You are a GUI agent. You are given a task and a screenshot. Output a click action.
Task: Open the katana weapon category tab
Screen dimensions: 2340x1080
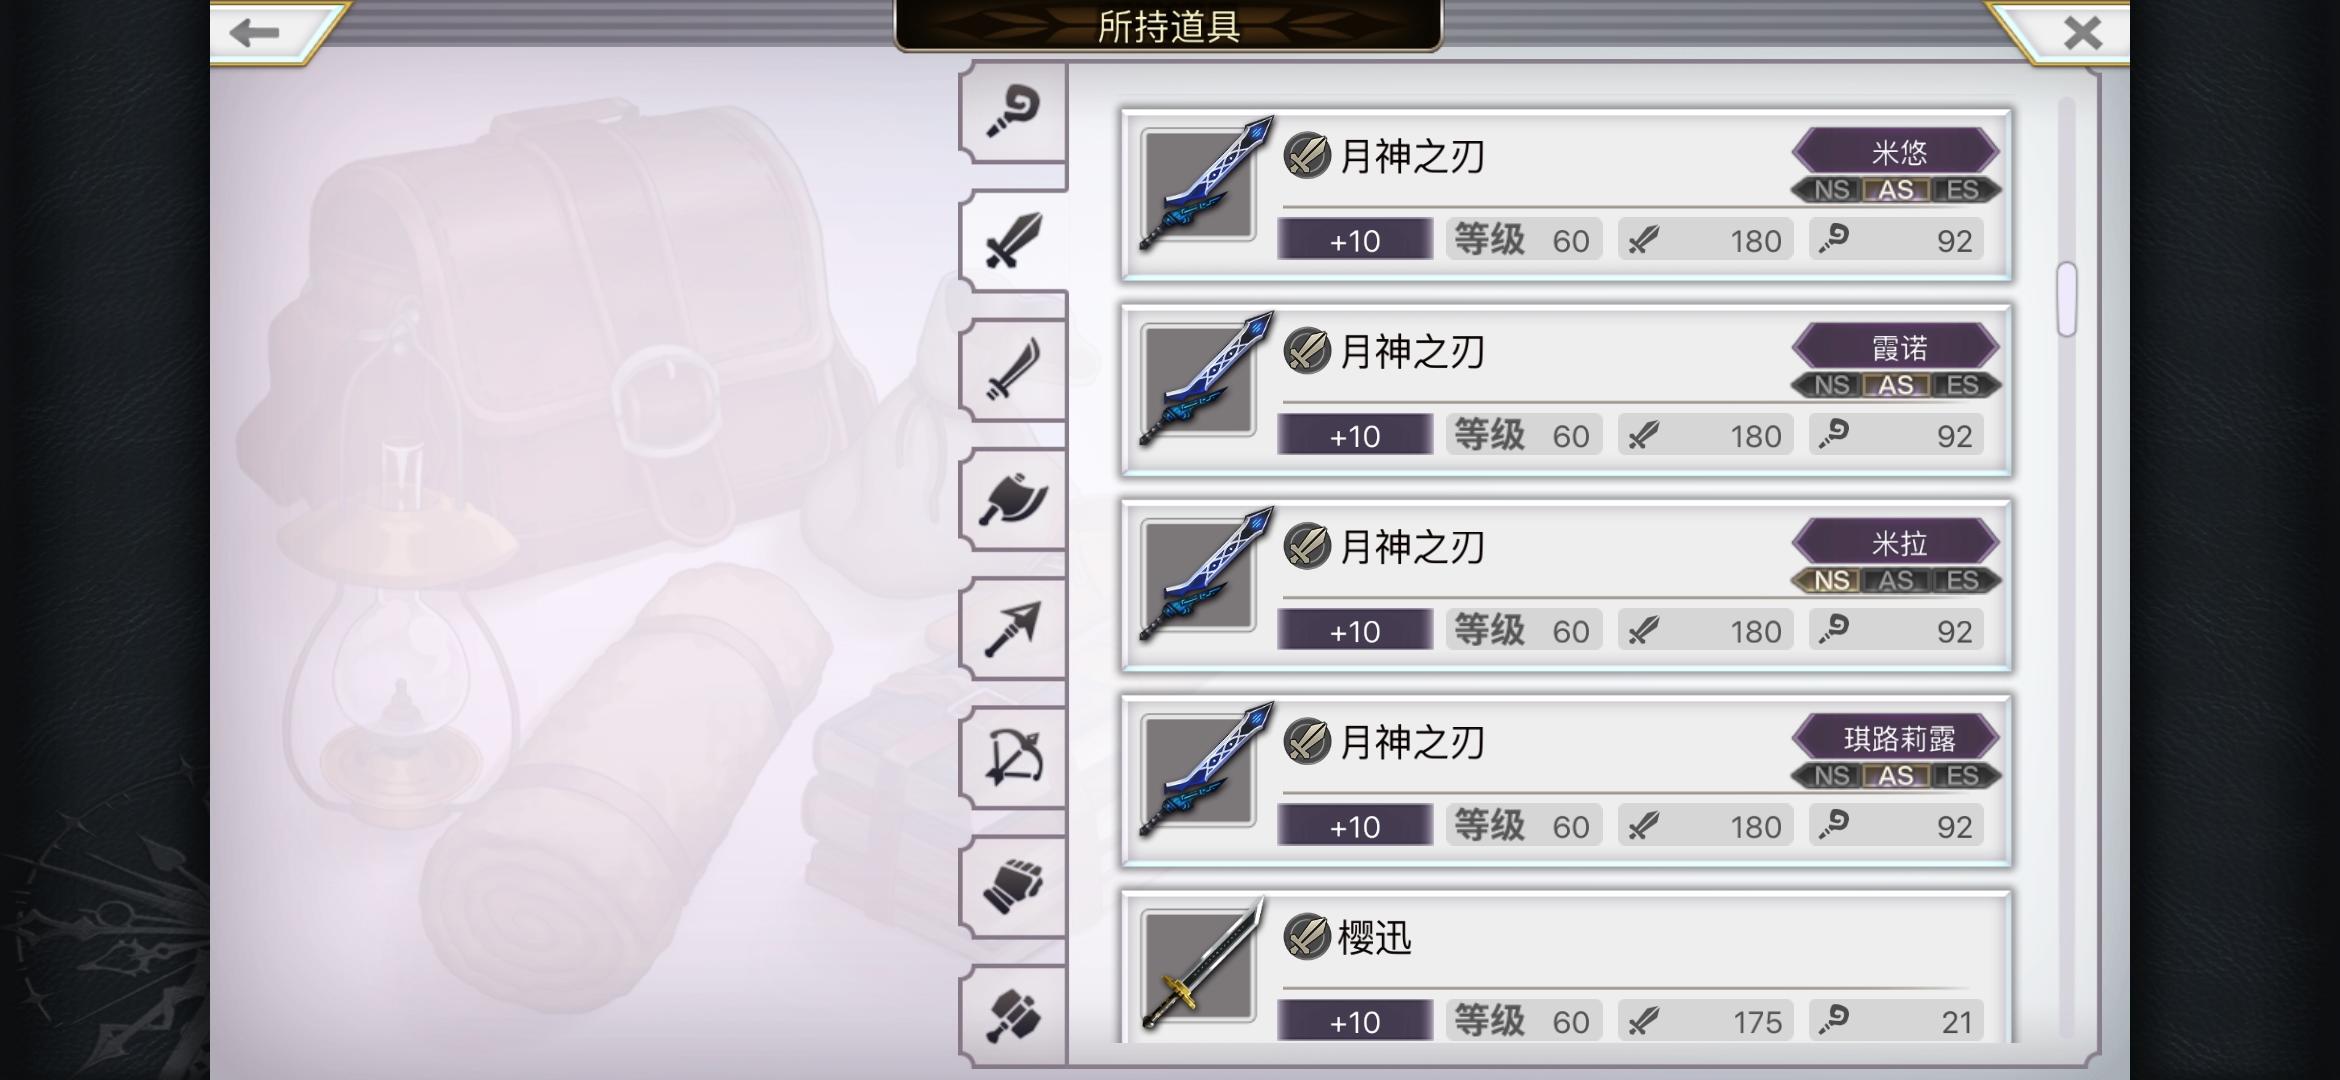click(x=1013, y=370)
